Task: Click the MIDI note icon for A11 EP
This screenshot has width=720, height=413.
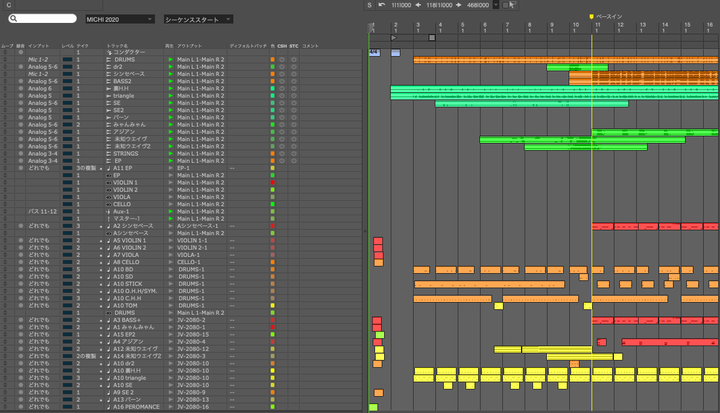Action: [107, 168]
